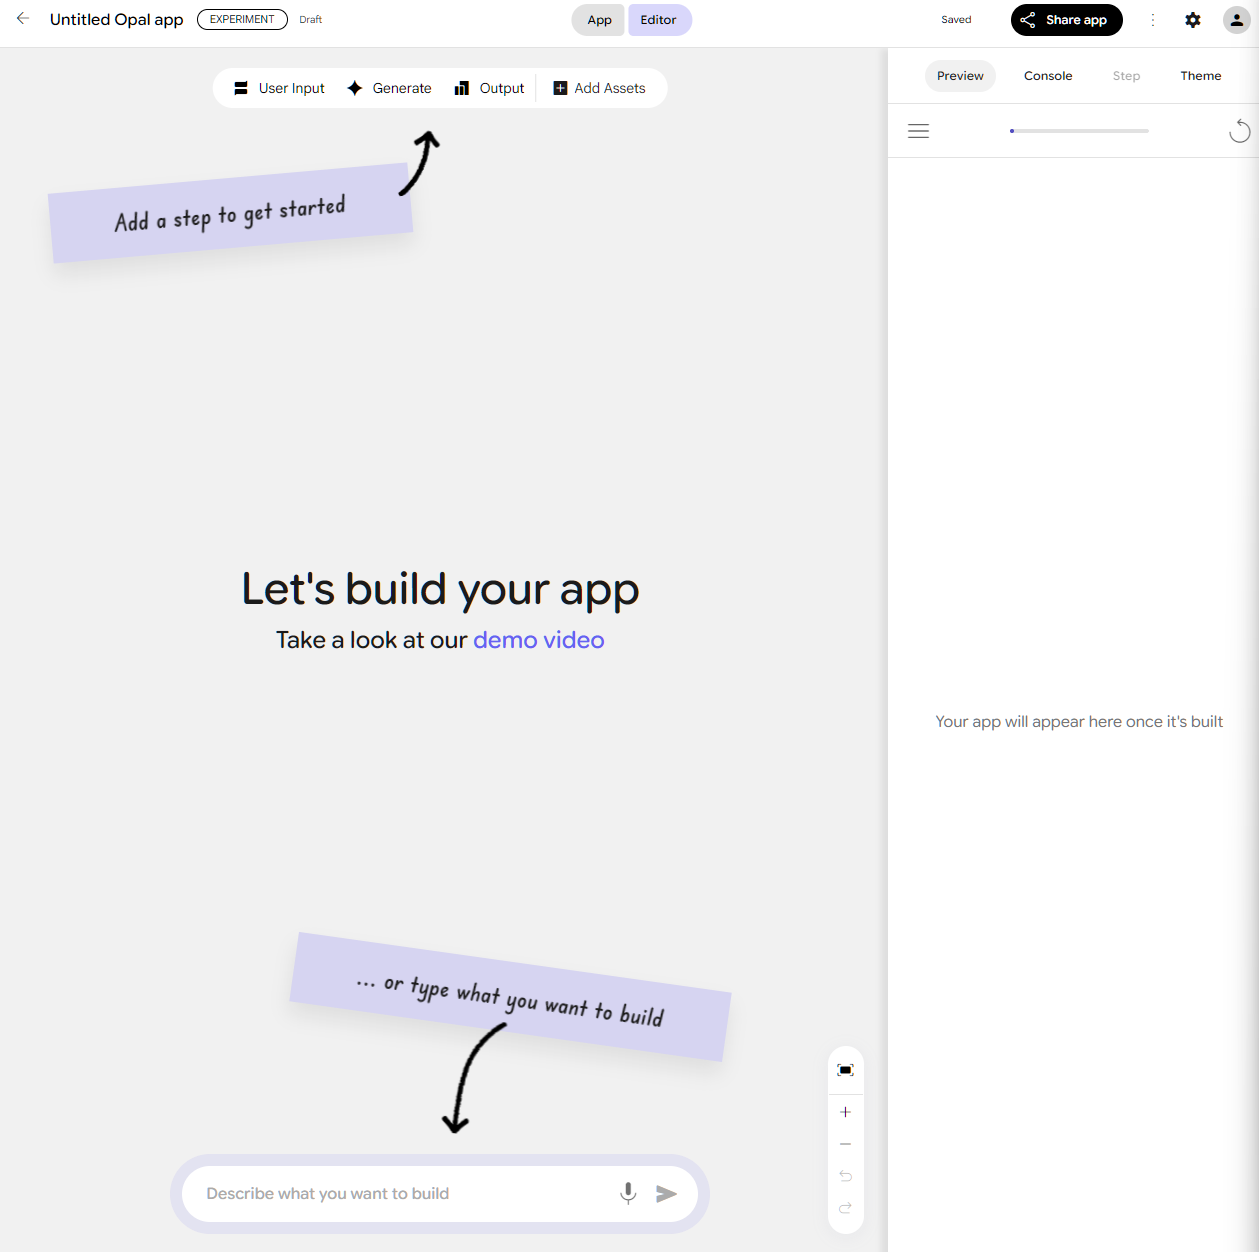Zoom in with the plus icon
1259x1252 pixels.
[845, 1112]
